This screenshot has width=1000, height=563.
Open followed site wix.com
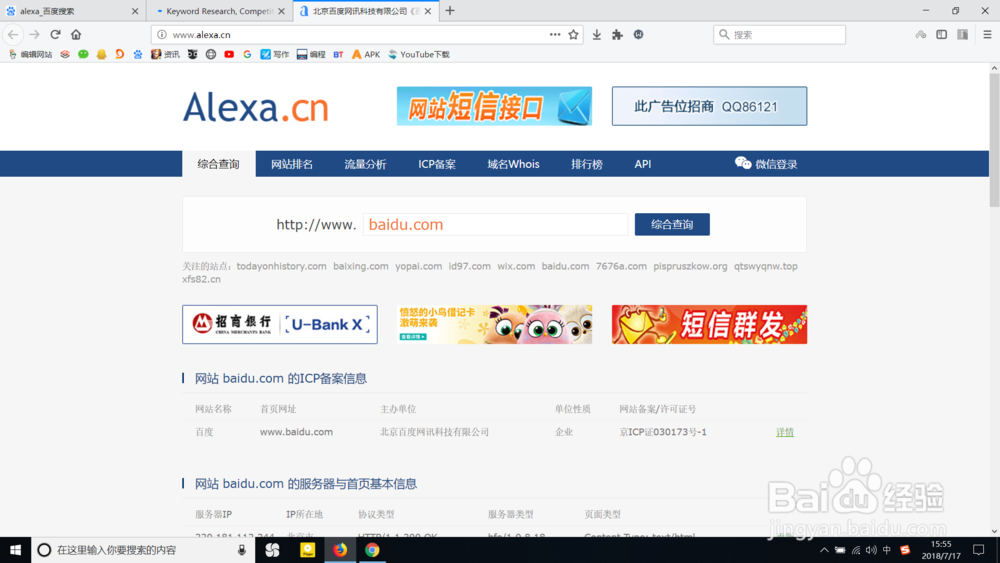516,267
